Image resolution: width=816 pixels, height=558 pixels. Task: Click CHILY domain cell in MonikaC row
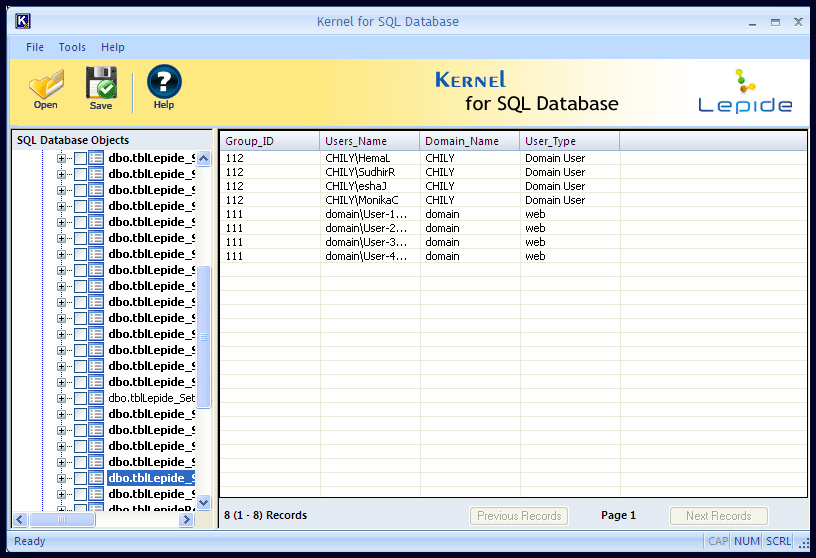click(x=469, y=200)
